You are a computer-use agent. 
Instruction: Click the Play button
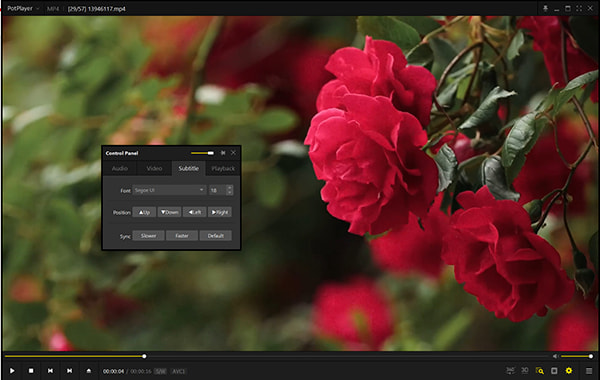[12, 371]
